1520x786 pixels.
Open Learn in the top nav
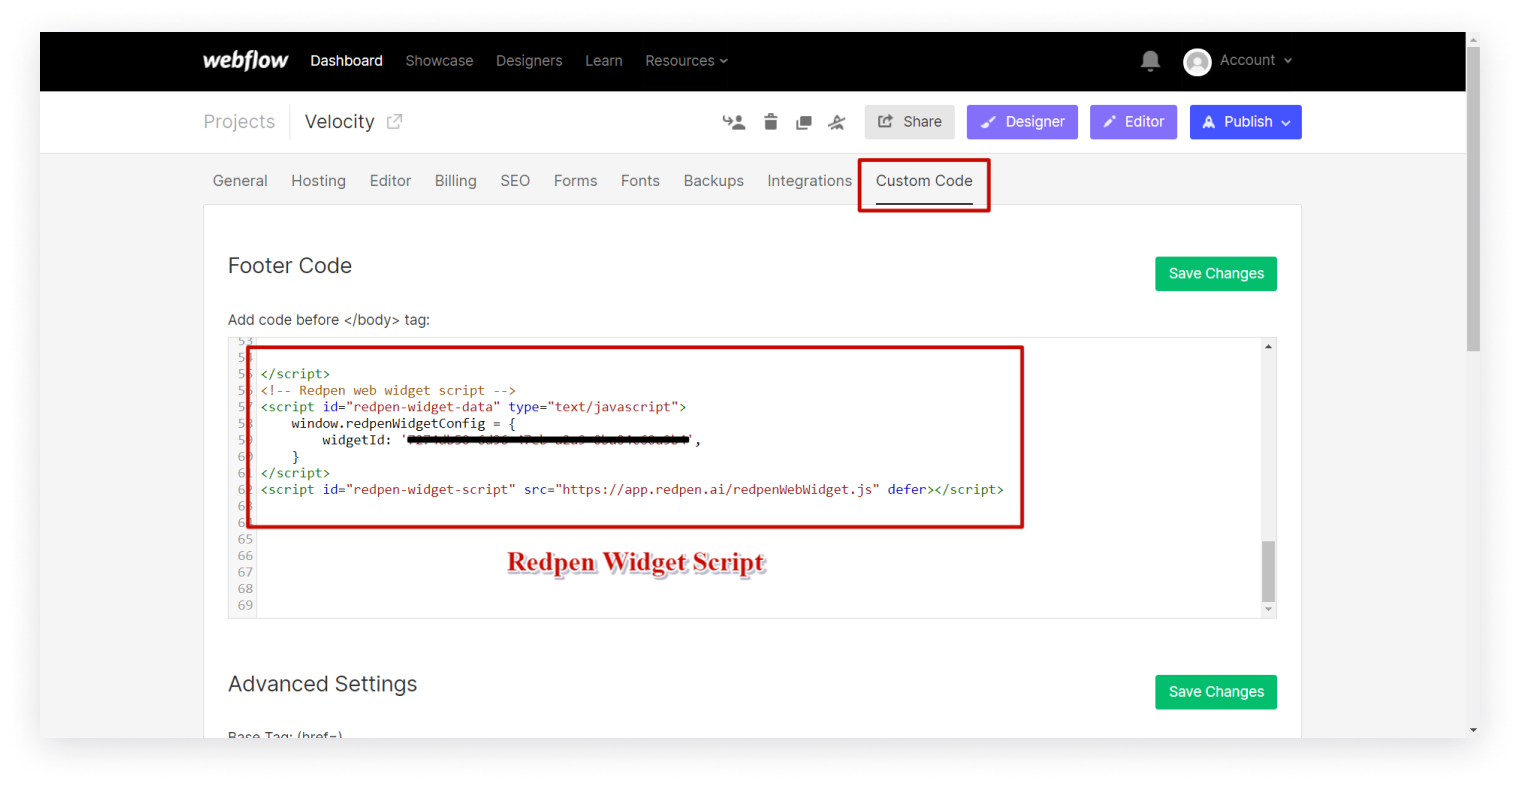pyautogui.click(x=604, y=61)
